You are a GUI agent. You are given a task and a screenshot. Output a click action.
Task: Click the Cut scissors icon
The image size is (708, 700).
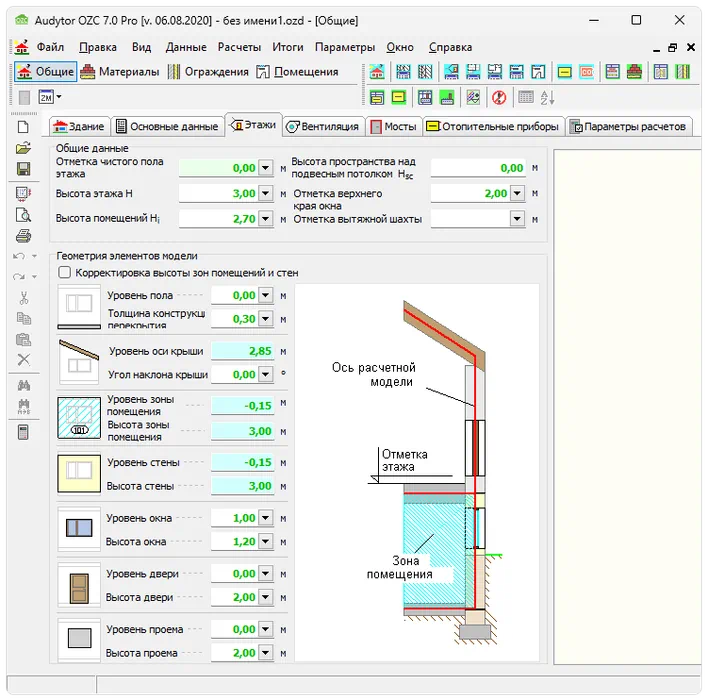(23, 298)
